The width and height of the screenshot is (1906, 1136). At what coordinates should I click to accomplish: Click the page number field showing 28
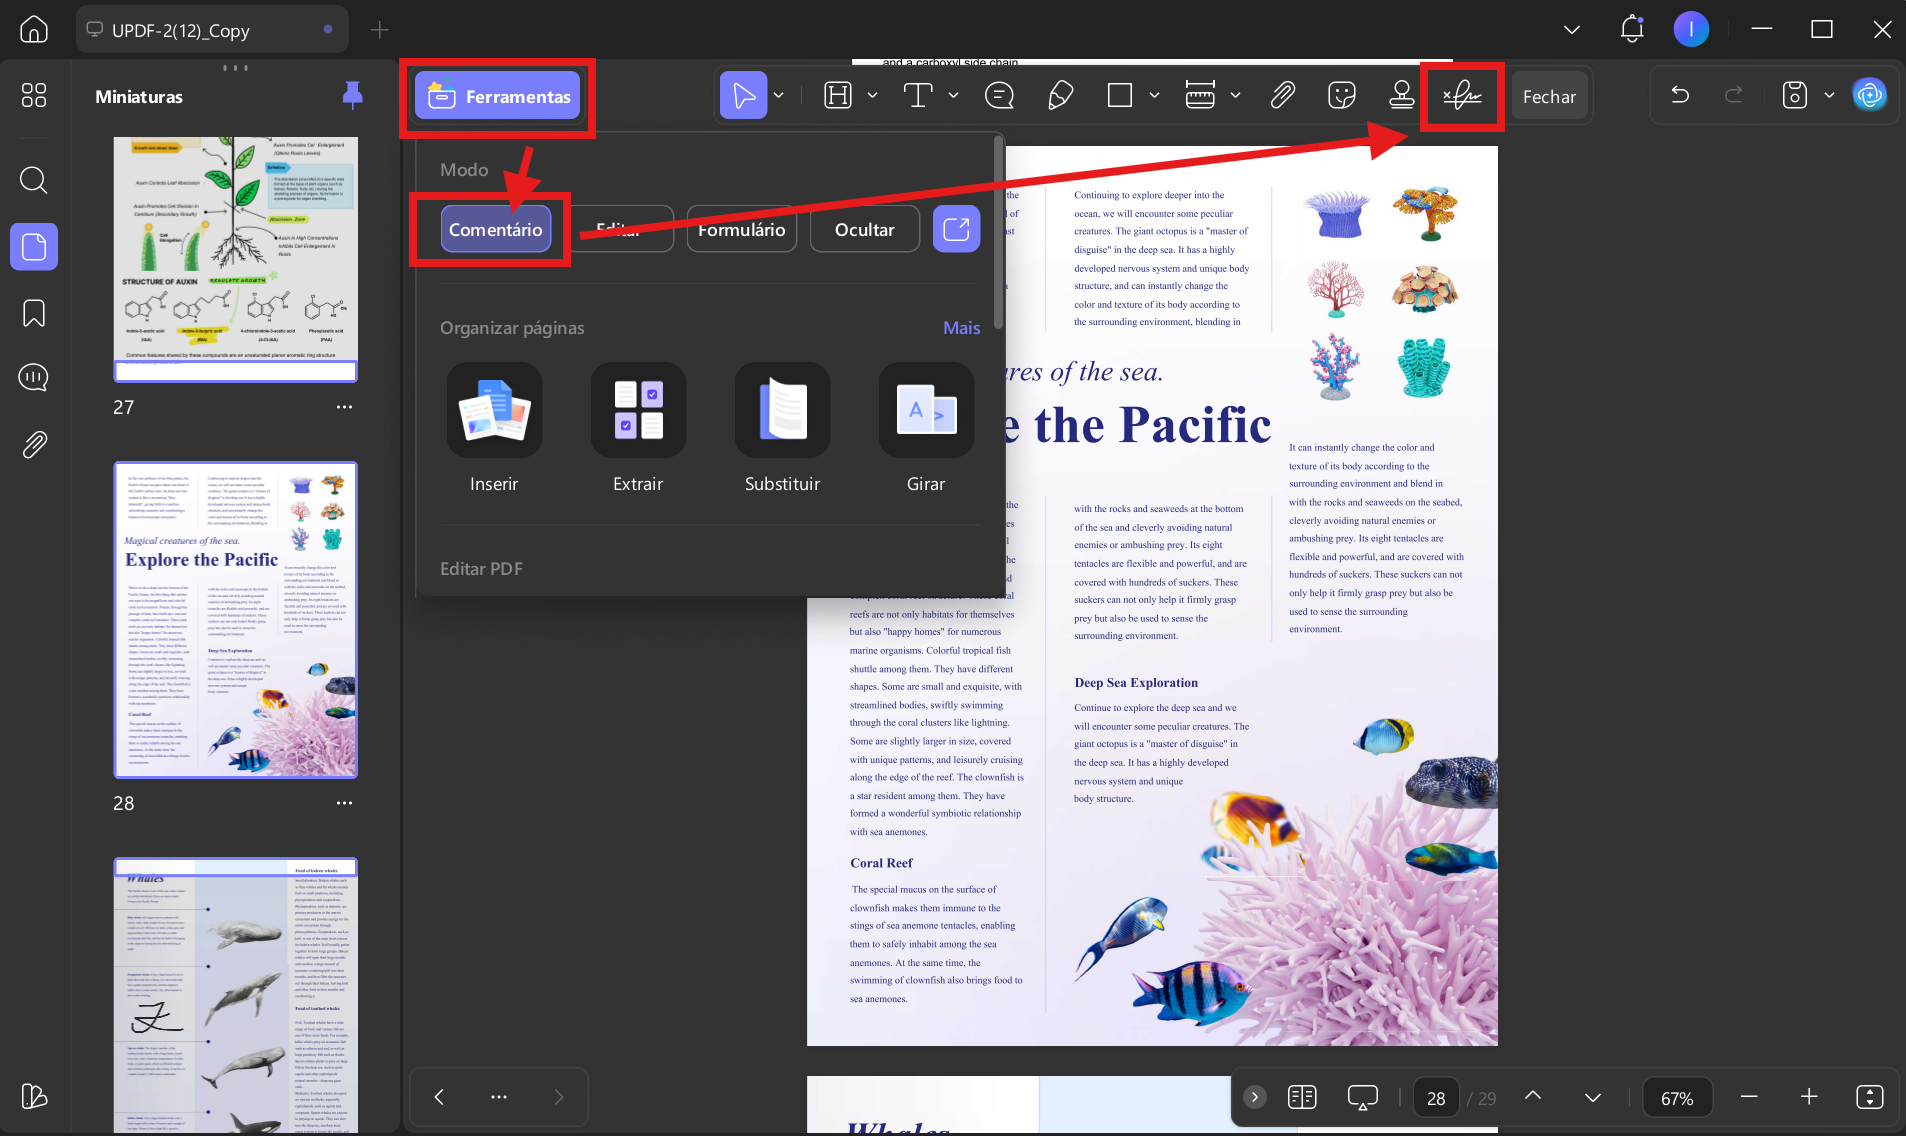click(1436, 1097)
